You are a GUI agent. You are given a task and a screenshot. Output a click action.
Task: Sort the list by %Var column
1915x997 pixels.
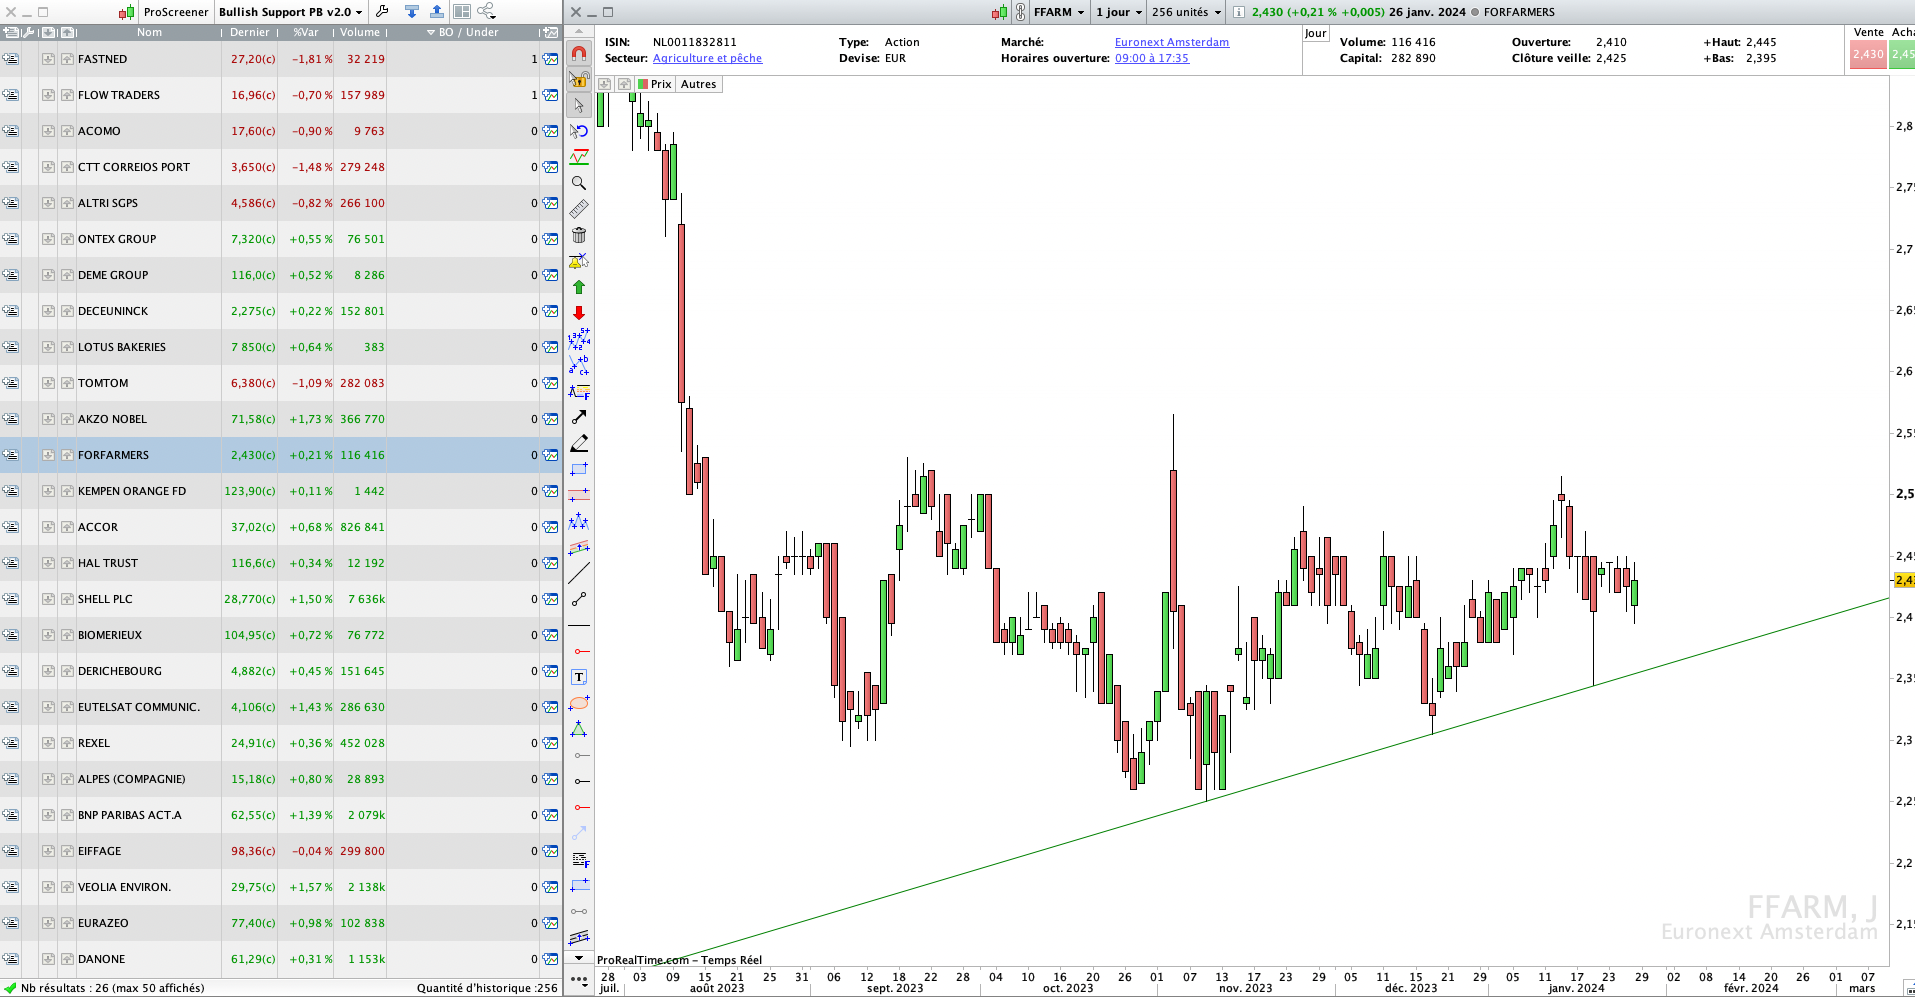pyautogui.click(x=306, y=33)
